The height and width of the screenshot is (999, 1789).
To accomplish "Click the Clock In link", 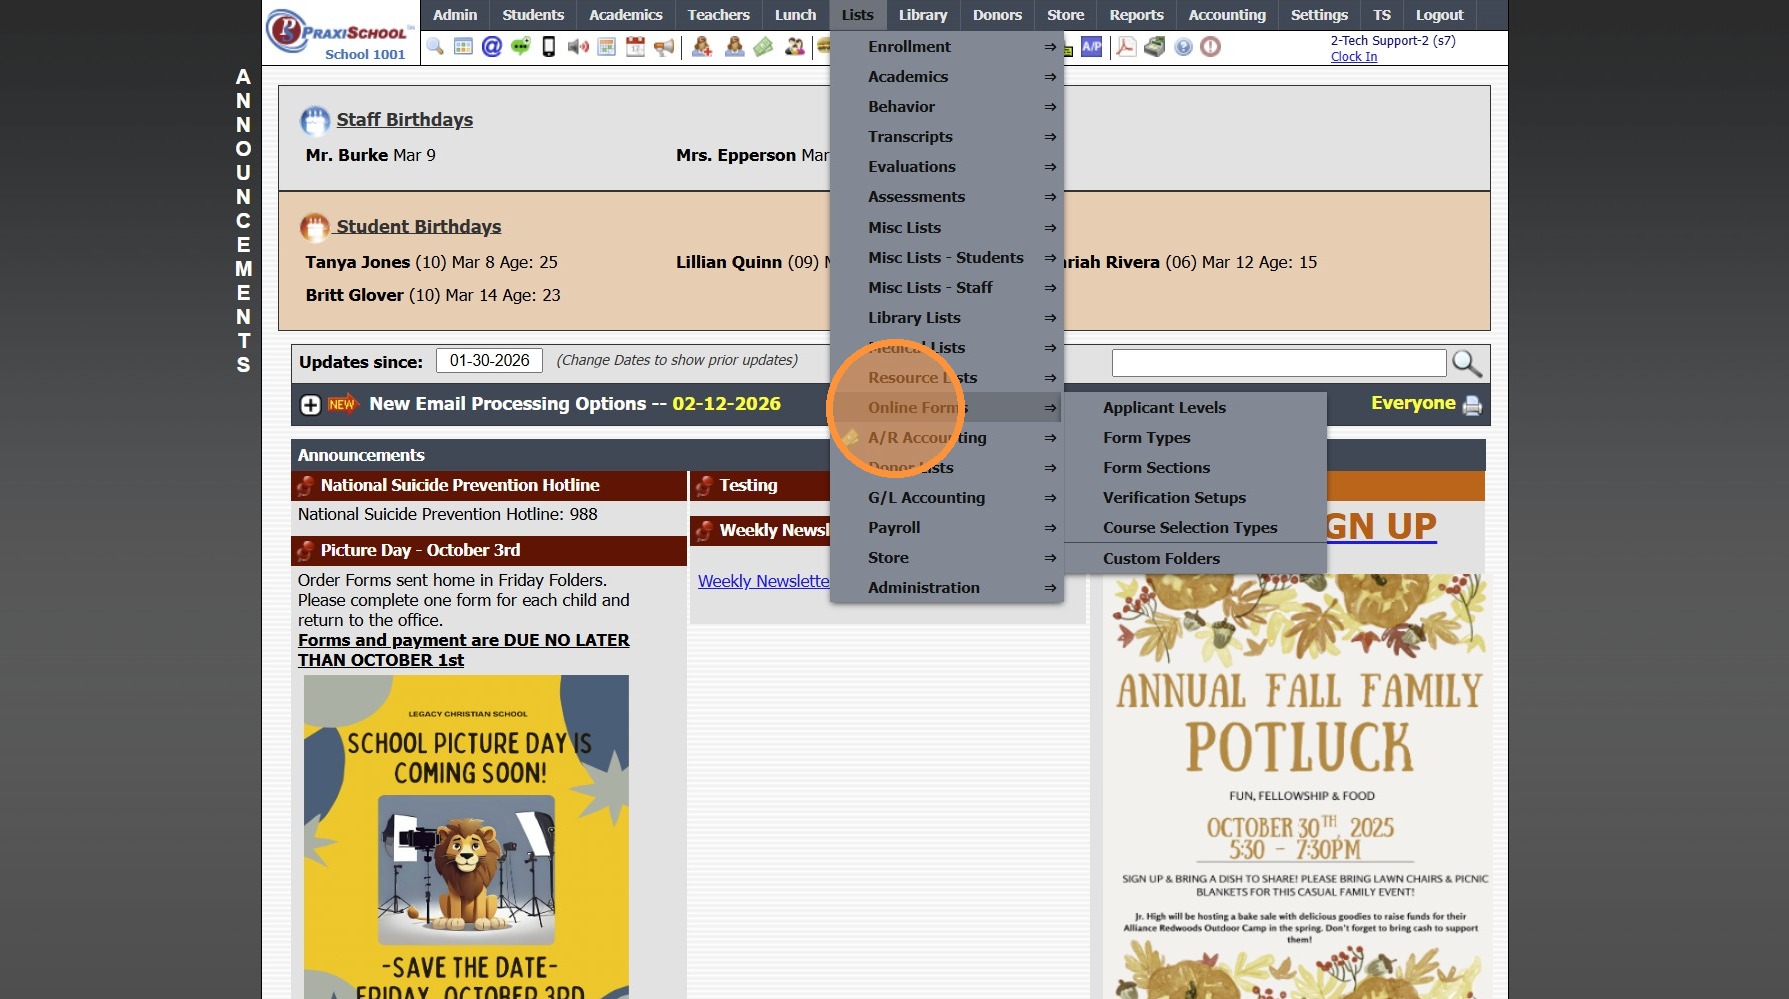I will tap(1353, 57).
